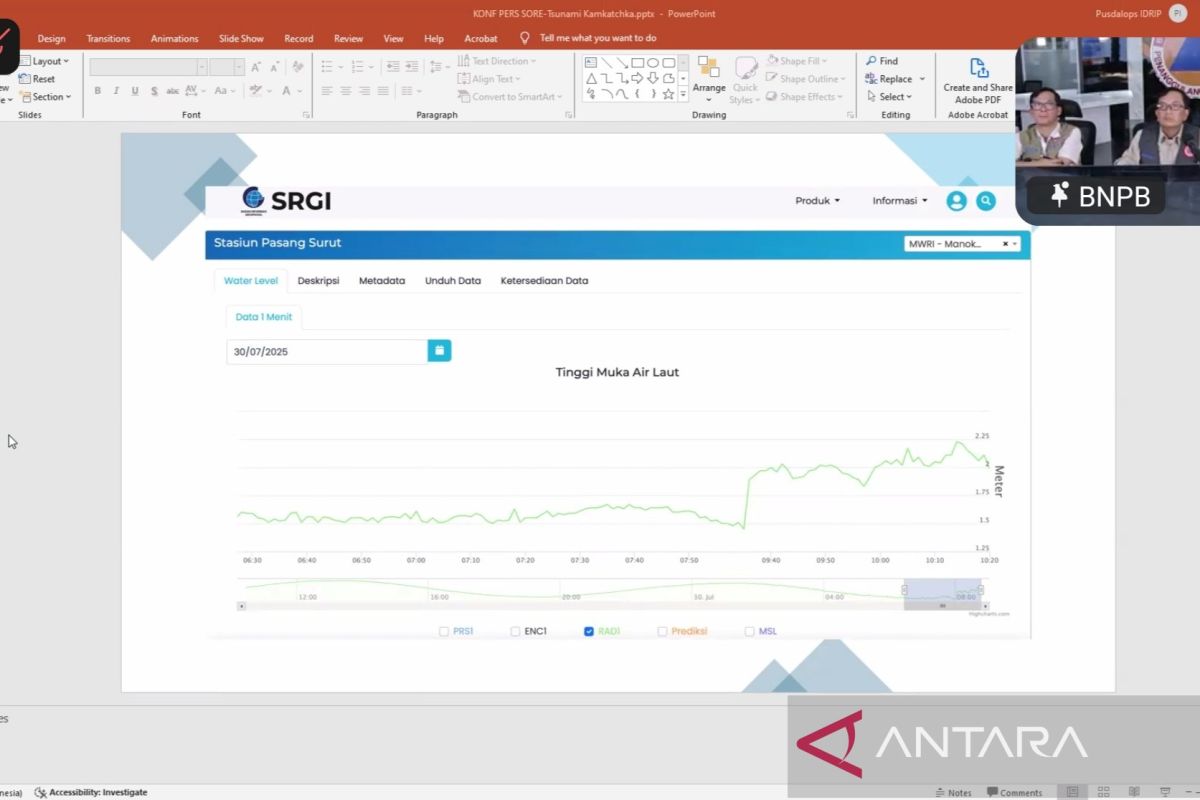Open the Animations ribbon tab
This screenshot has width=1200, height=800.
point(174,38)
